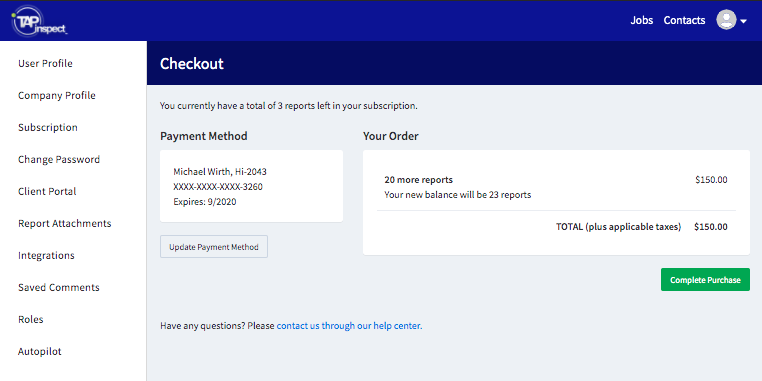Click the Your Order heading
This screenshot has width=762, height=381.
391,136
